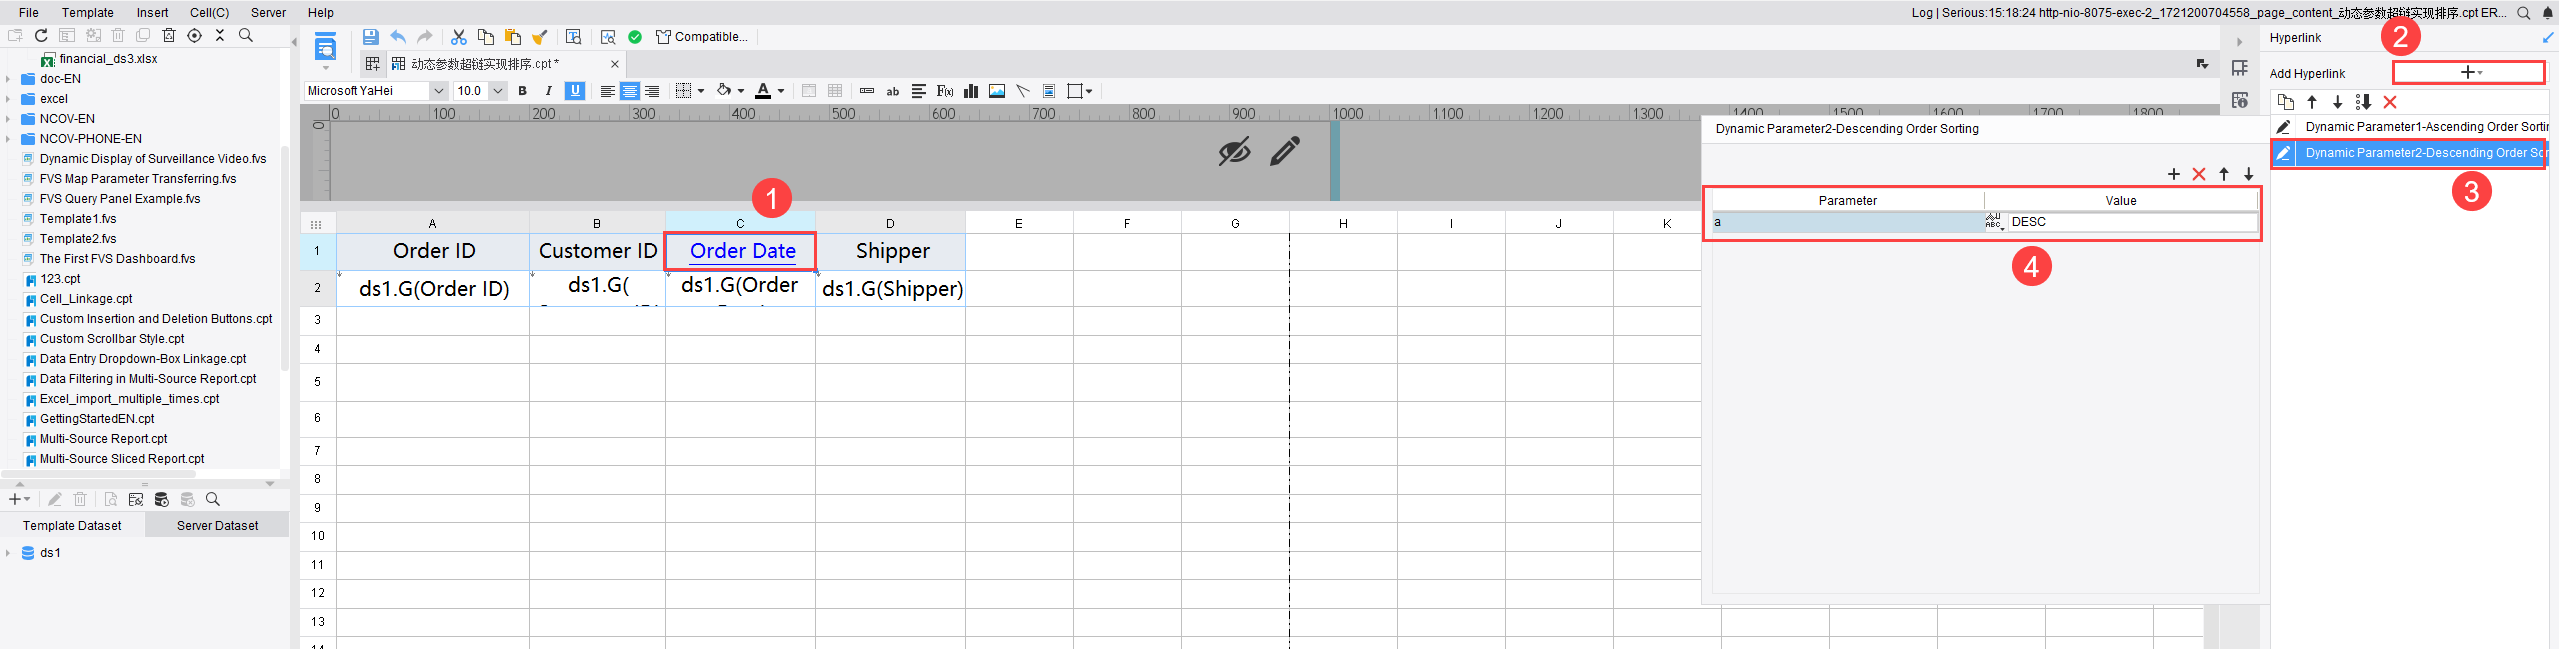
Task: Switch to the Server Dataset tab
Action: (217, 525)
